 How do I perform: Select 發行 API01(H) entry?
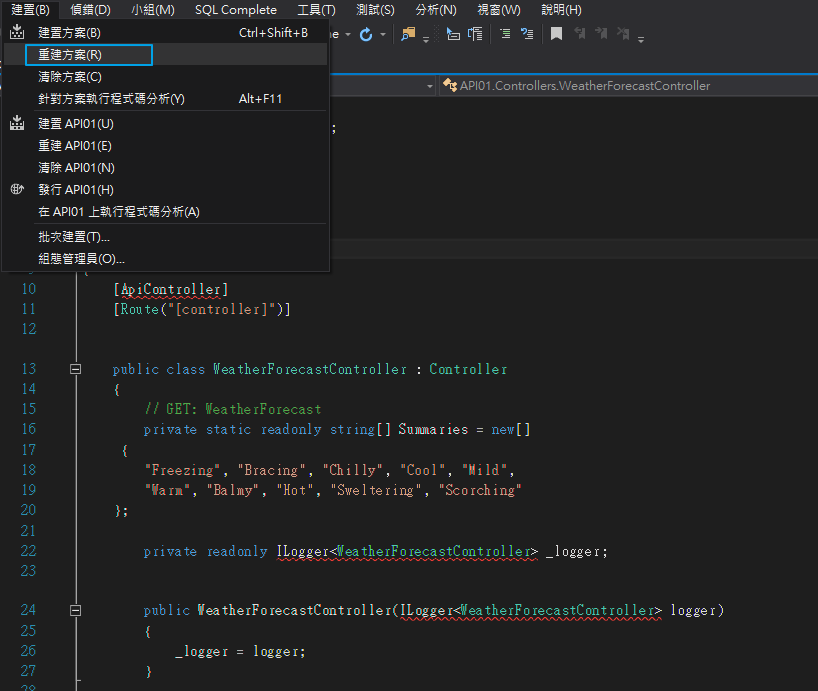tap(165, 189)
